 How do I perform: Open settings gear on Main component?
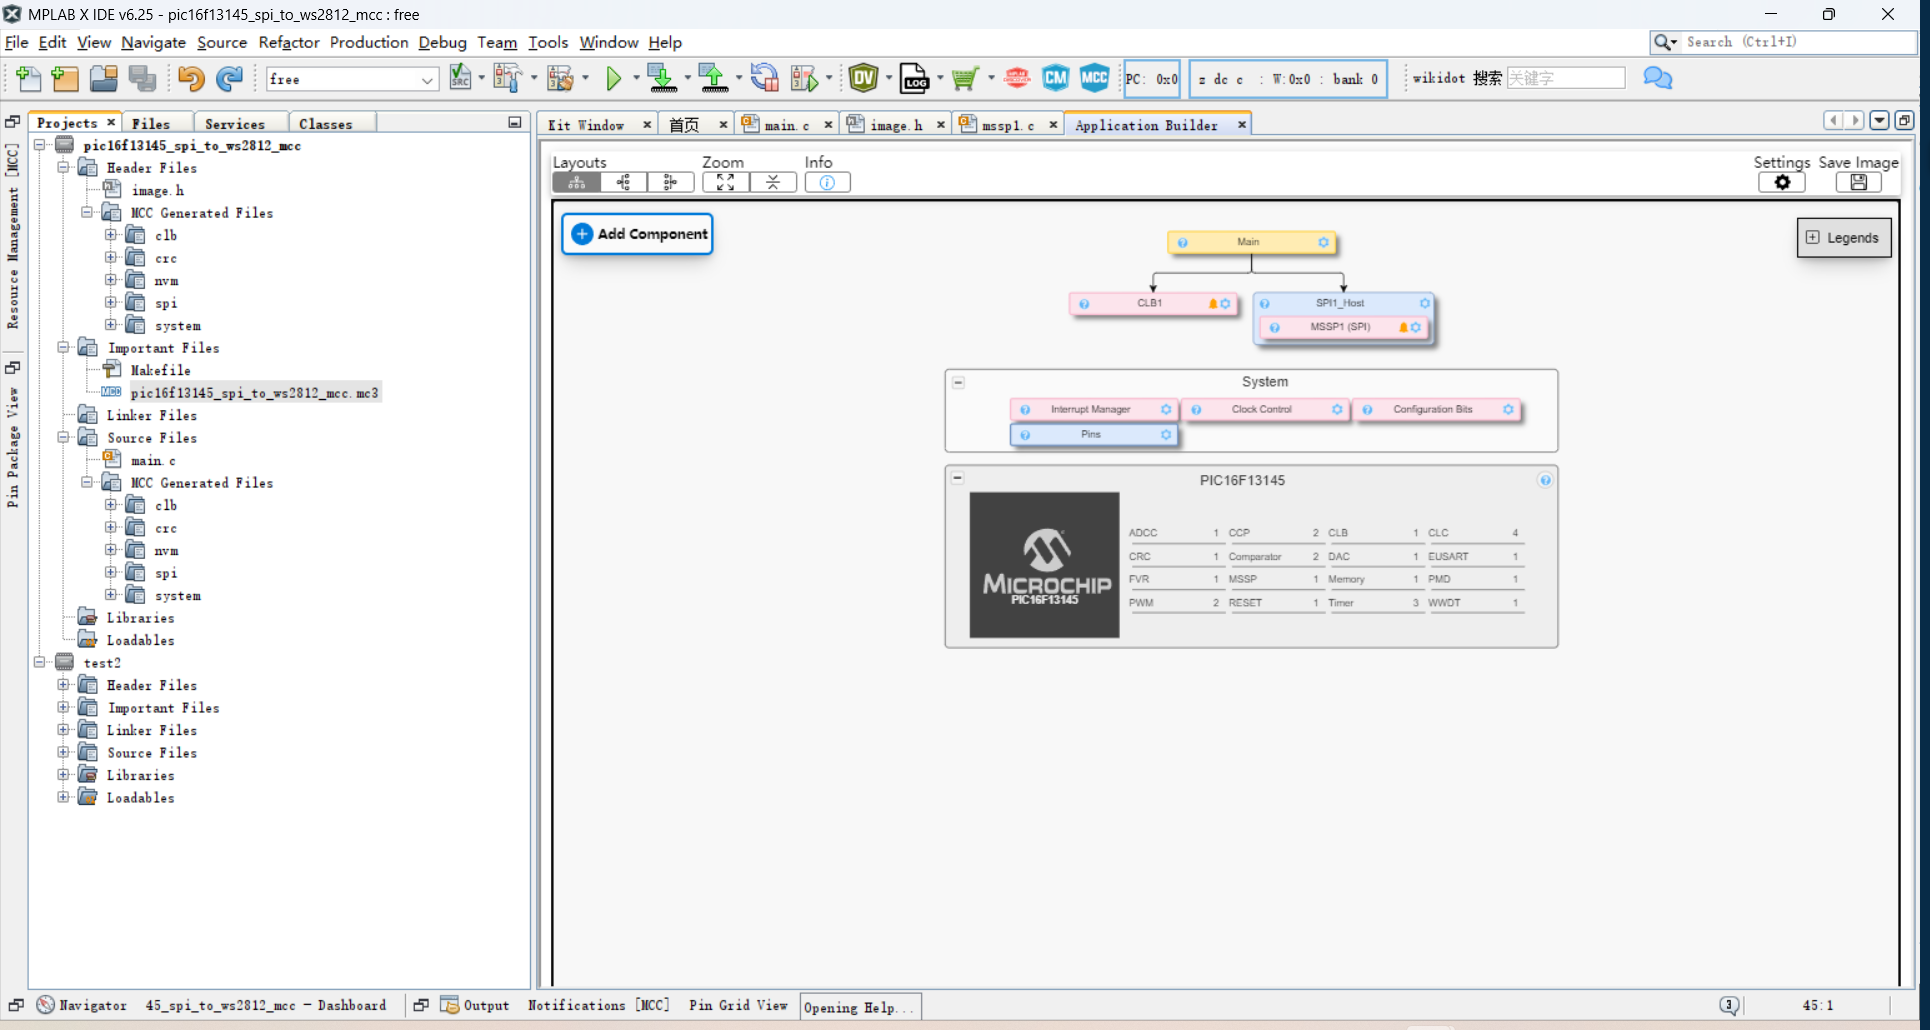pyautogui.click(x=1323, y=242)
